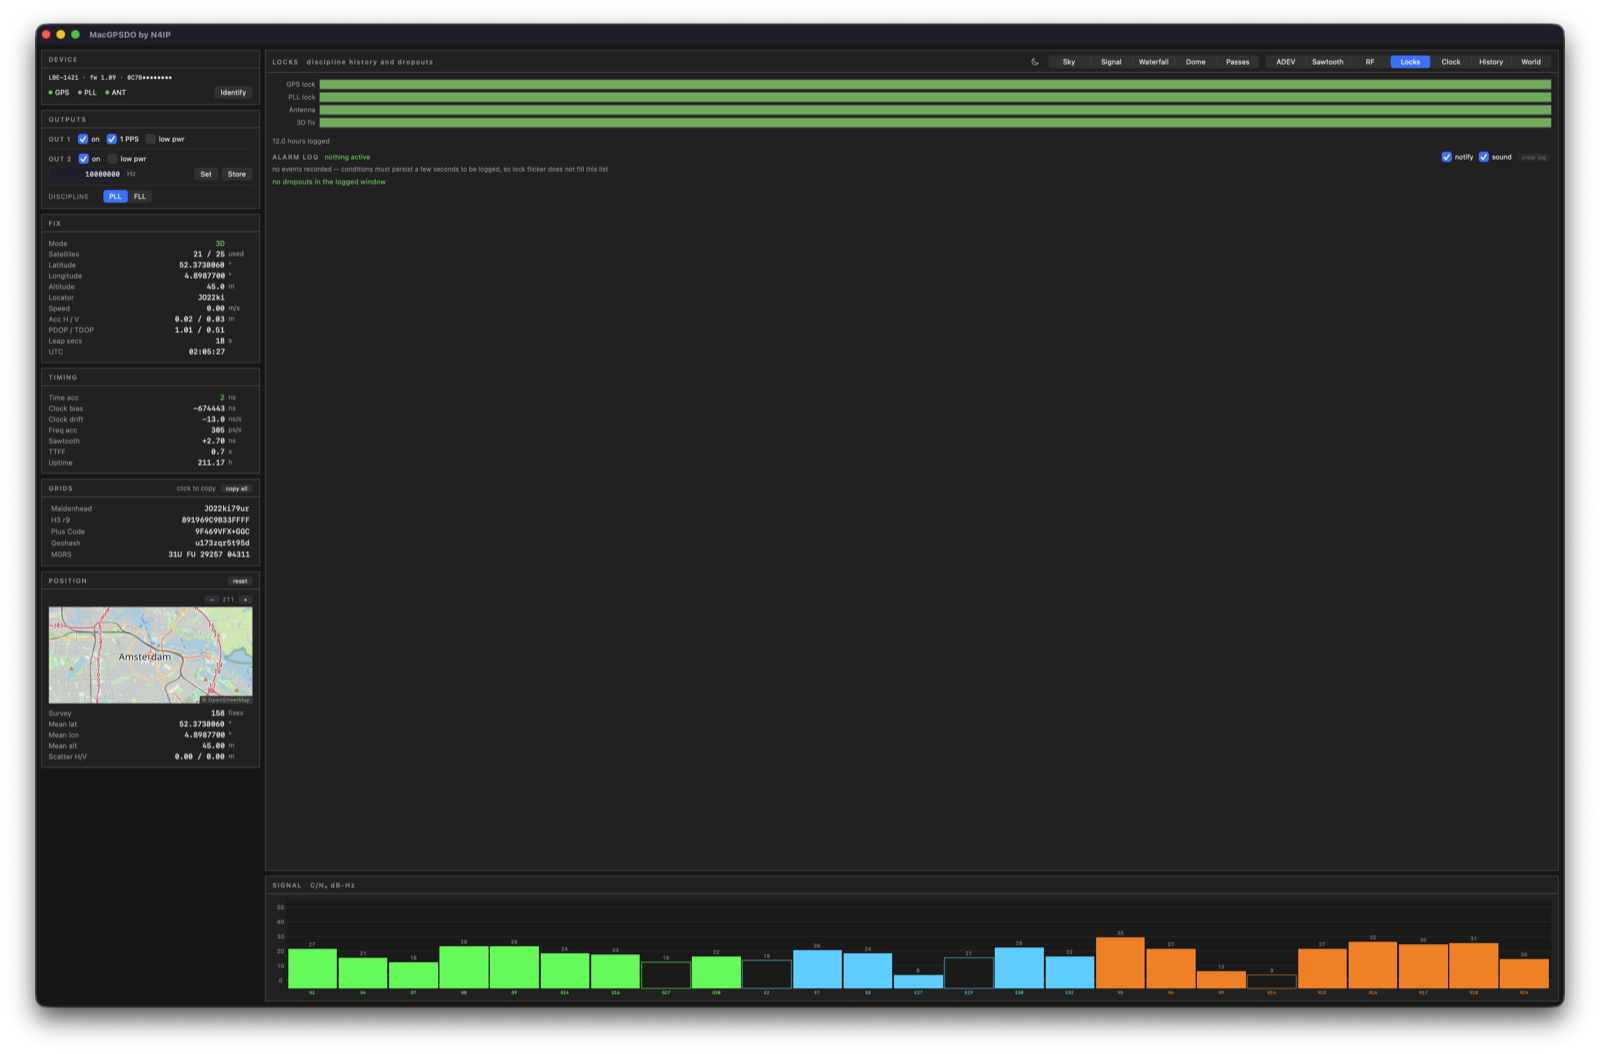This screenshot has height=1054, width=1600.
Task: Open the Clock tab
Action: click(x=1451, y=62)
